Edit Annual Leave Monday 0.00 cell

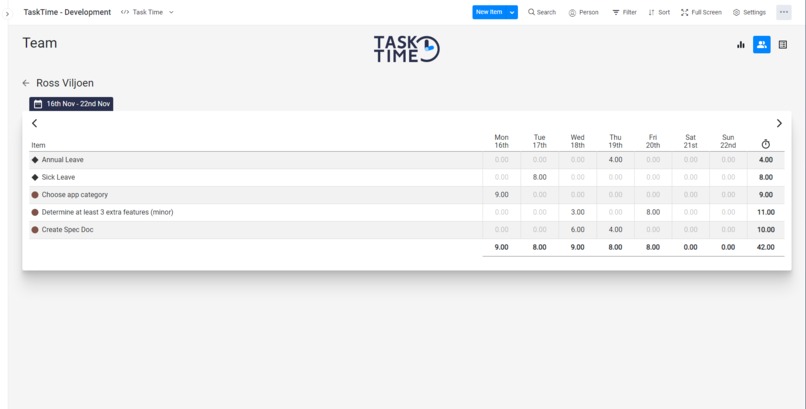click(501, 160)
